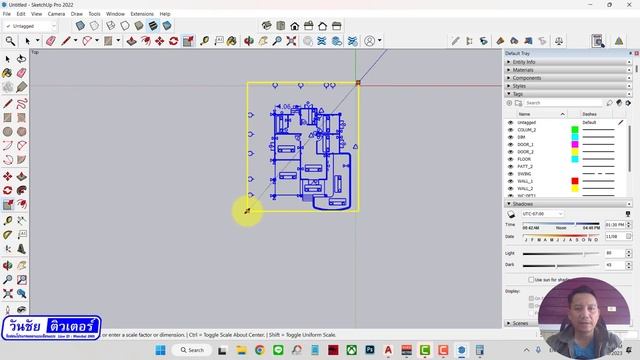640x360 pixels.
Task: Hide the SWING tag via eye icon
Action: 510,174
